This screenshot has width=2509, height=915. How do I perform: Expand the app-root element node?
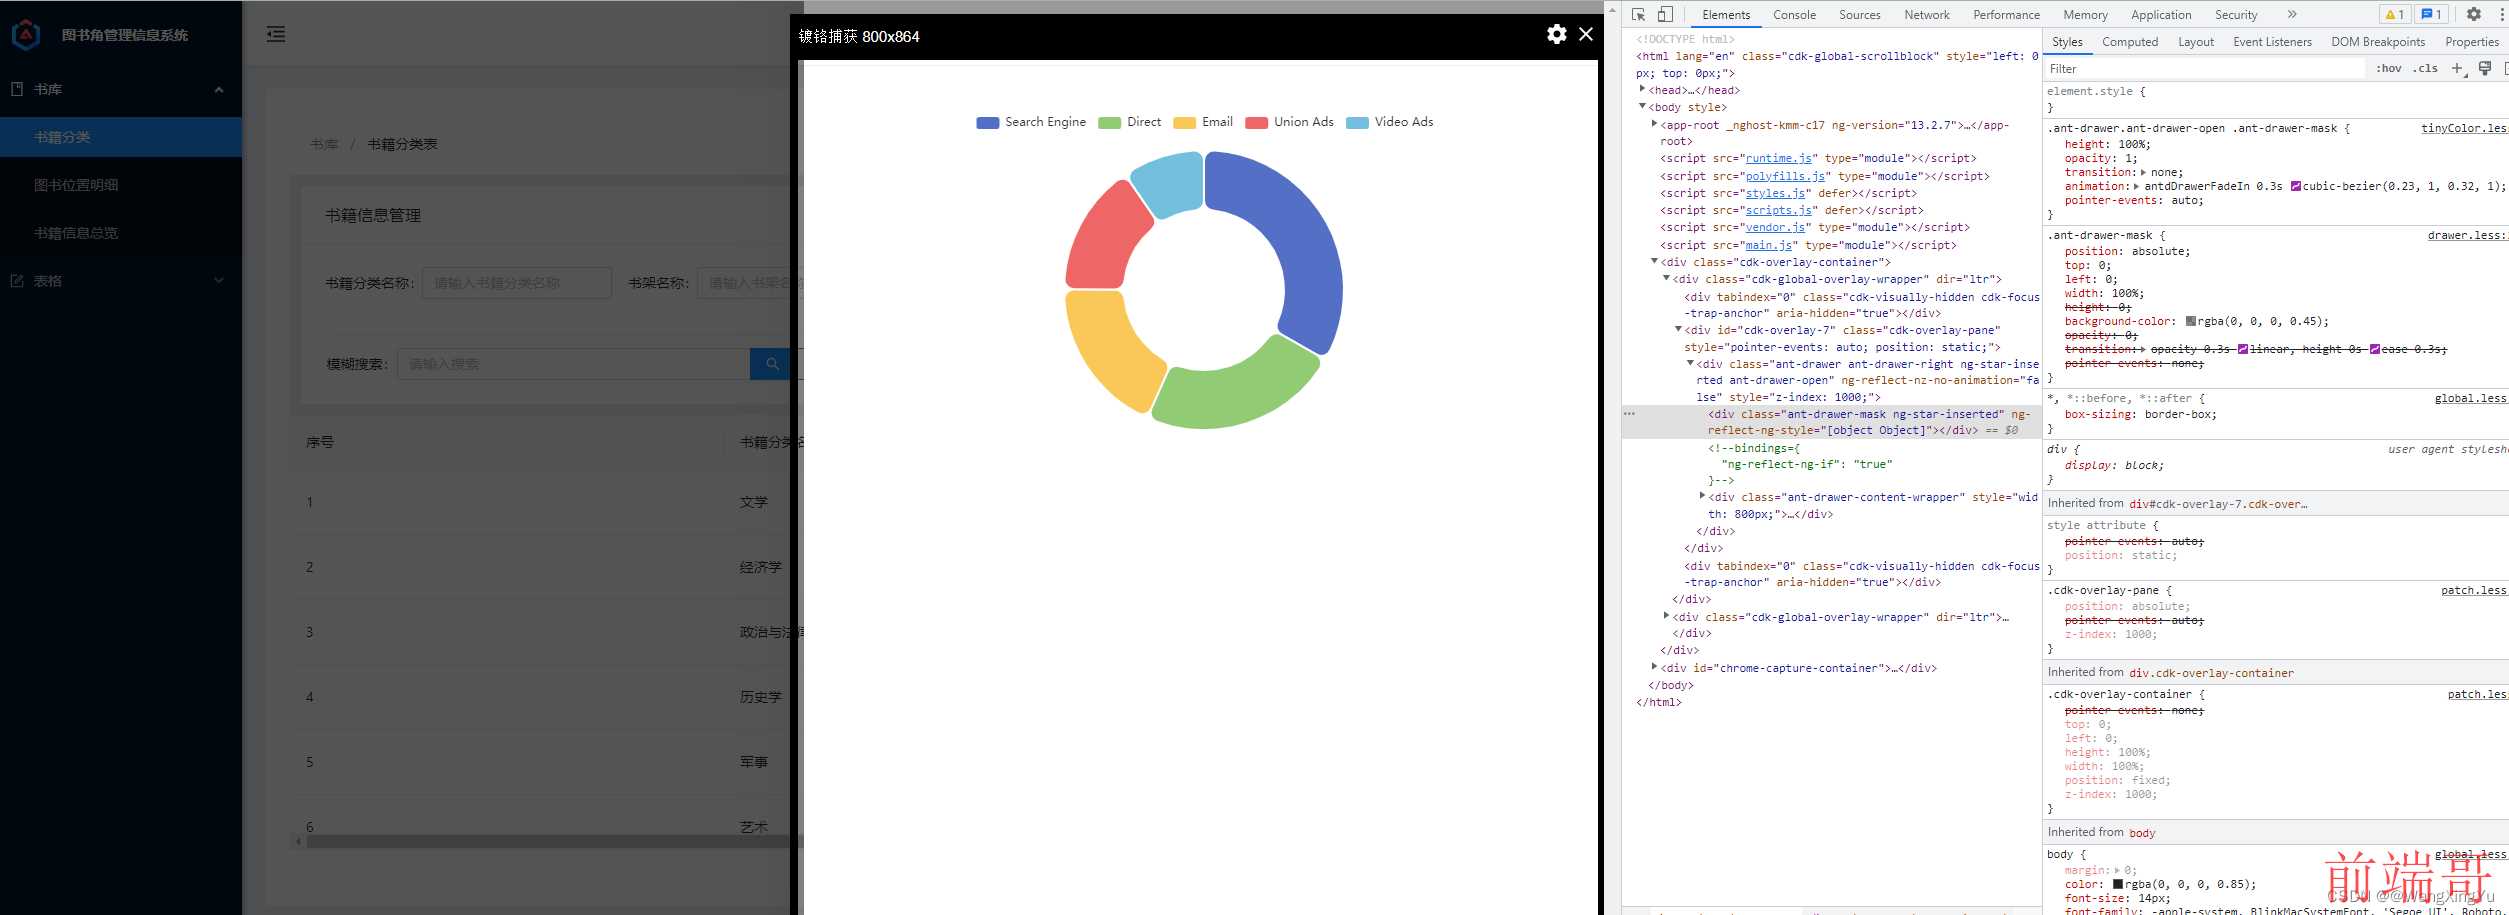[x=1654, y=124]
